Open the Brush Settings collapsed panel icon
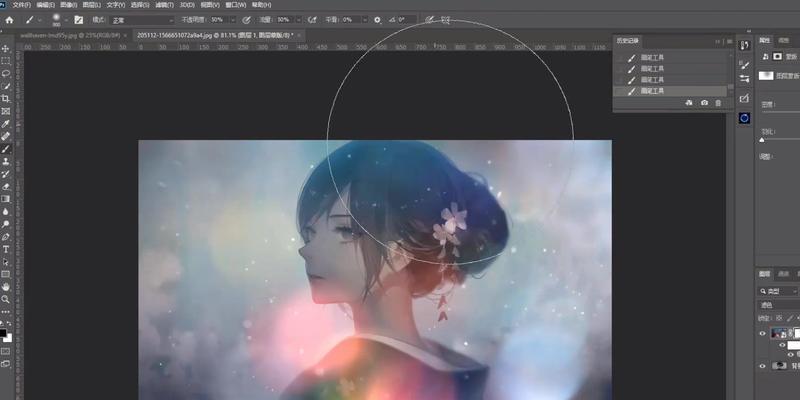This screenshot has width=800, height=400. [x=744, y=65]
